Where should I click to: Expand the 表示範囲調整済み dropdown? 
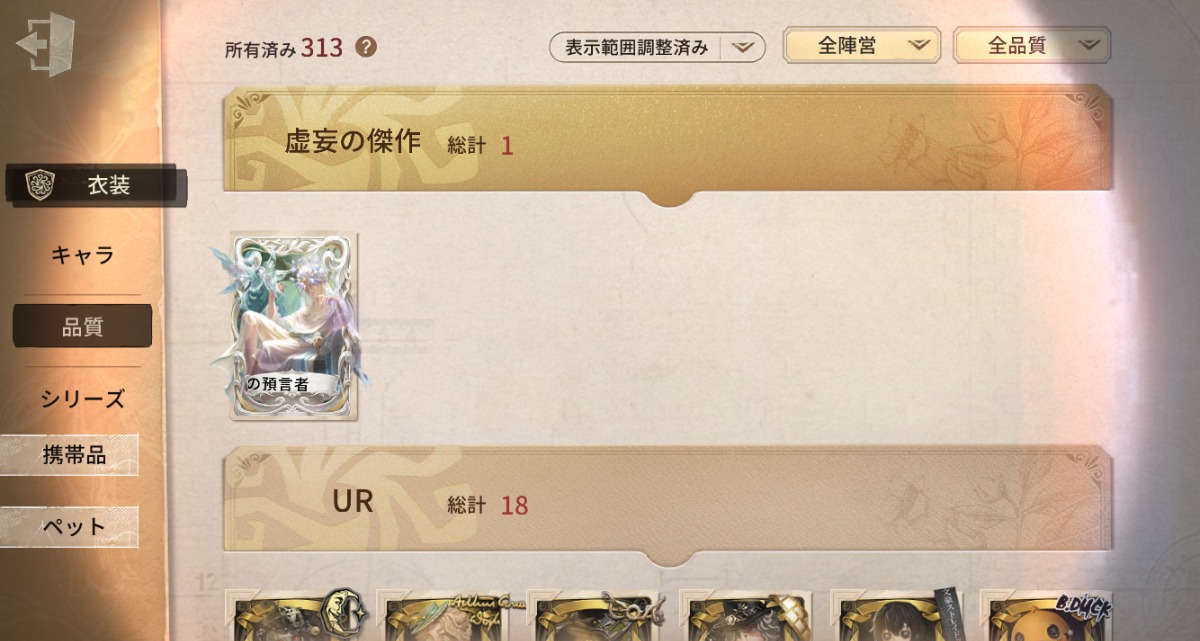[x=657, y=47]
